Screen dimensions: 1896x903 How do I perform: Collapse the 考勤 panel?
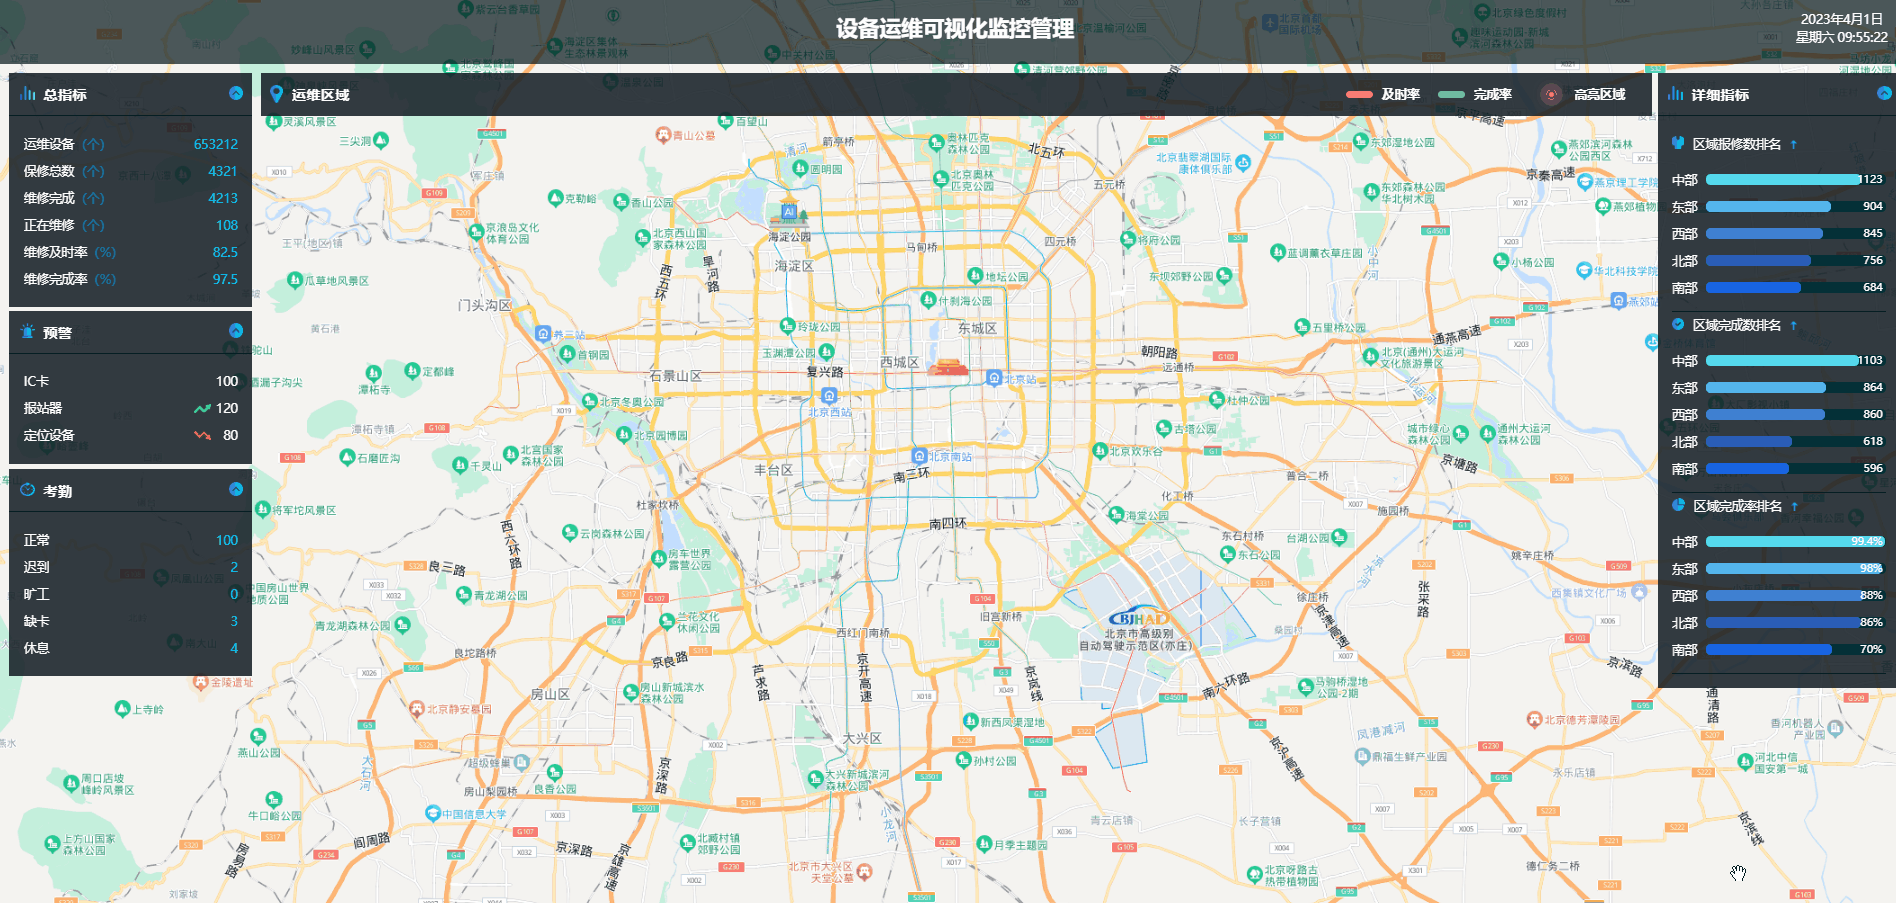point(236,489)
